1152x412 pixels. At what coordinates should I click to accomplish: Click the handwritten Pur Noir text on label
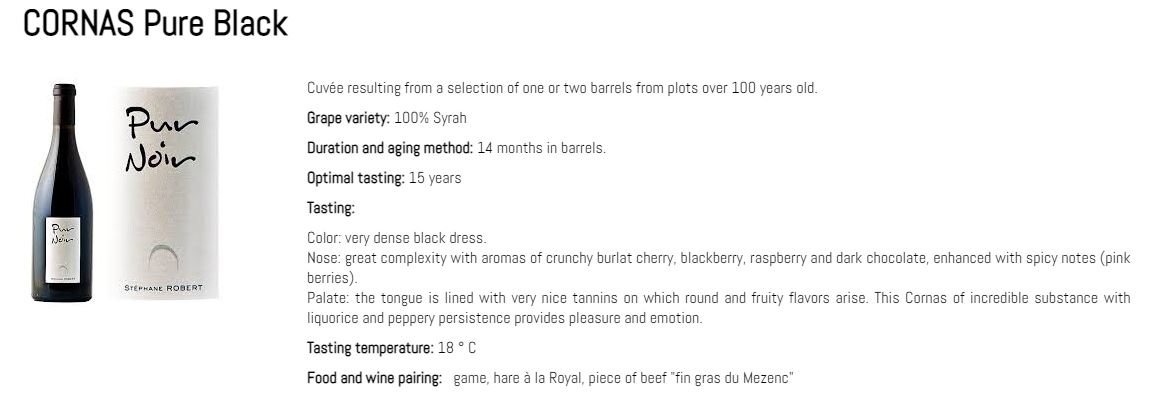(161, 140)
